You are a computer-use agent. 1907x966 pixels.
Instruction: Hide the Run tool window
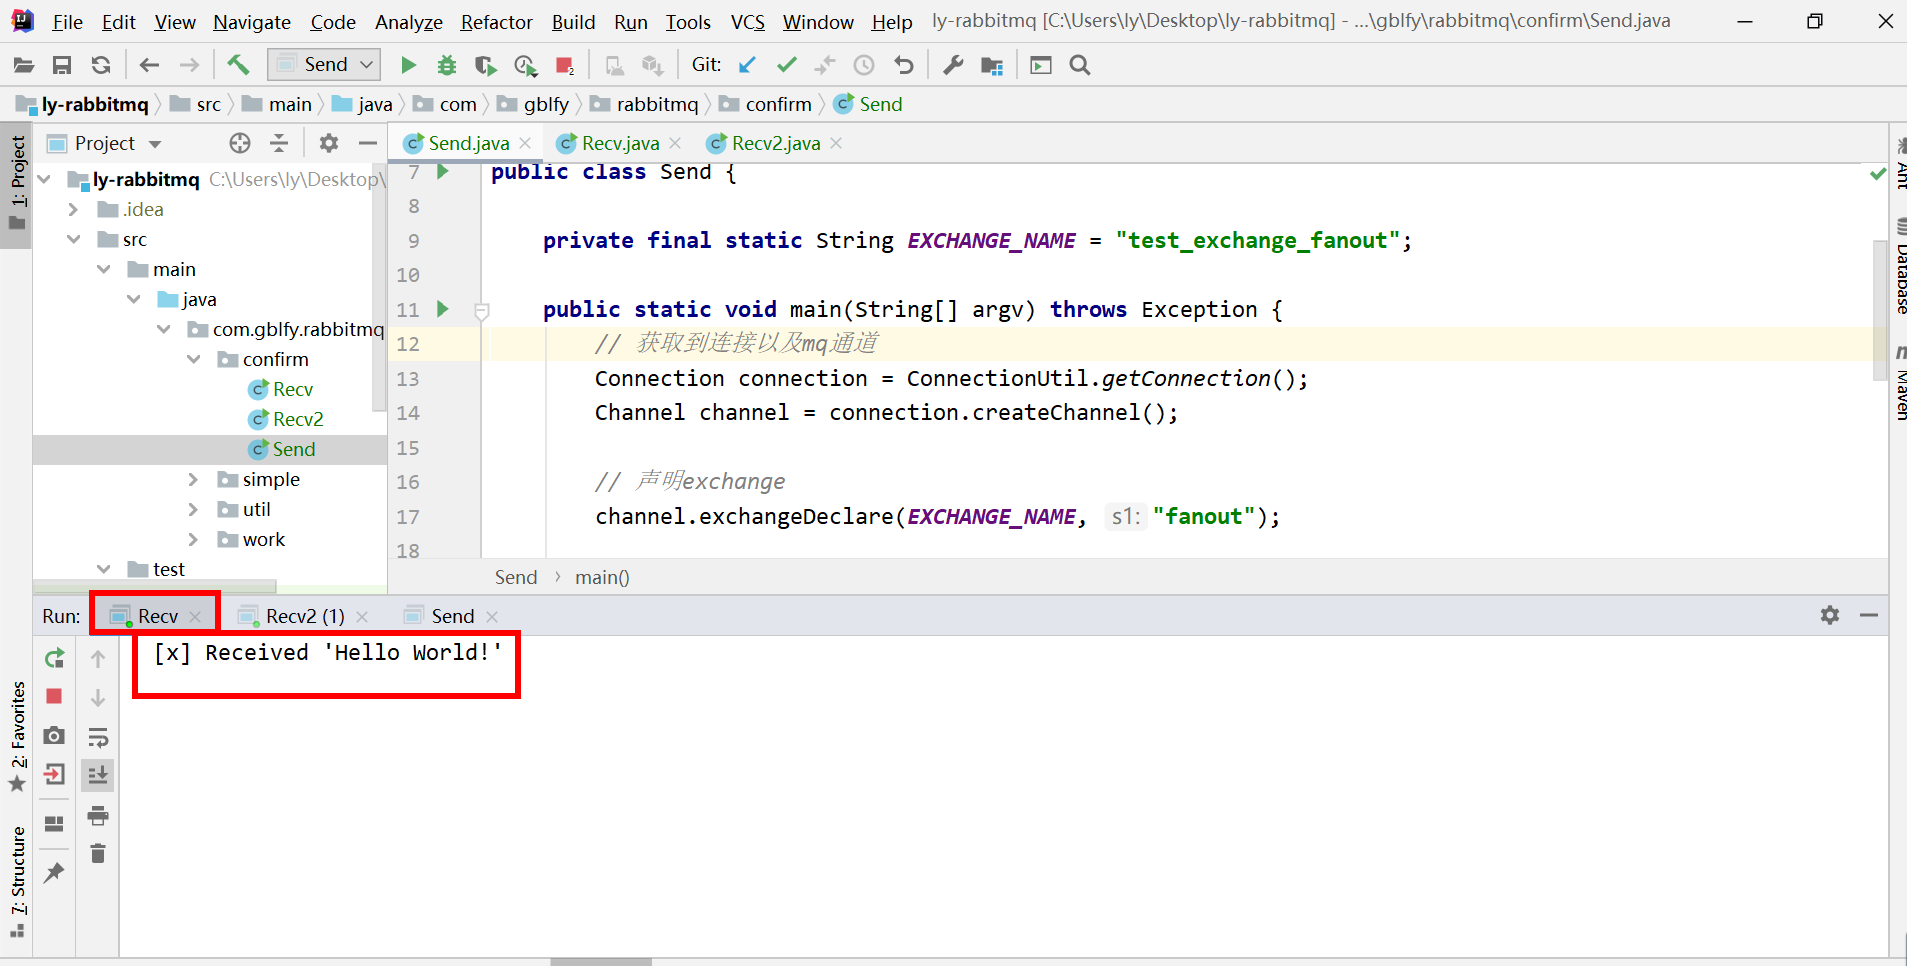1869,615
